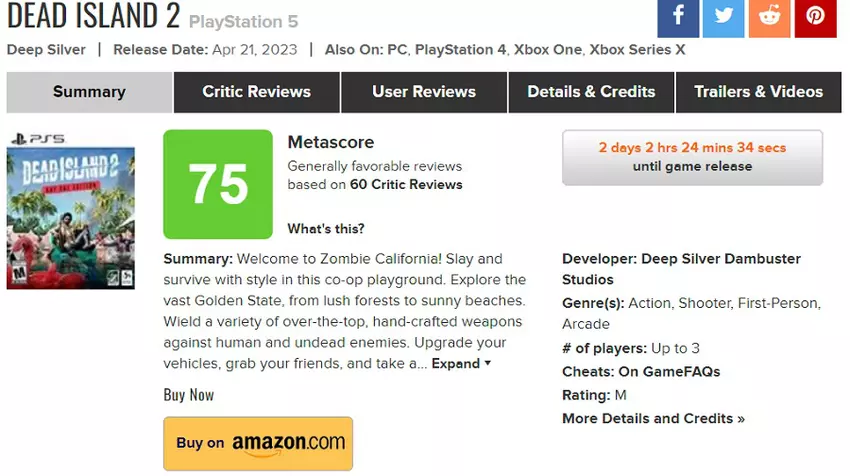Open the Deep Silver publisher link
The width and height of the screenshot is (850, 476).
coord(46,49)
